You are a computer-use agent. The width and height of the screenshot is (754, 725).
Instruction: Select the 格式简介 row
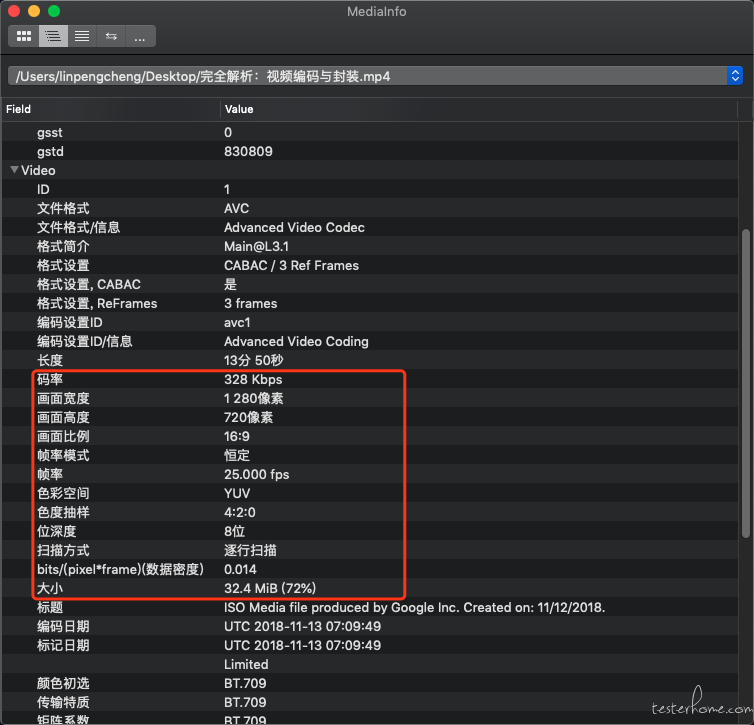[x=370, y=246]
